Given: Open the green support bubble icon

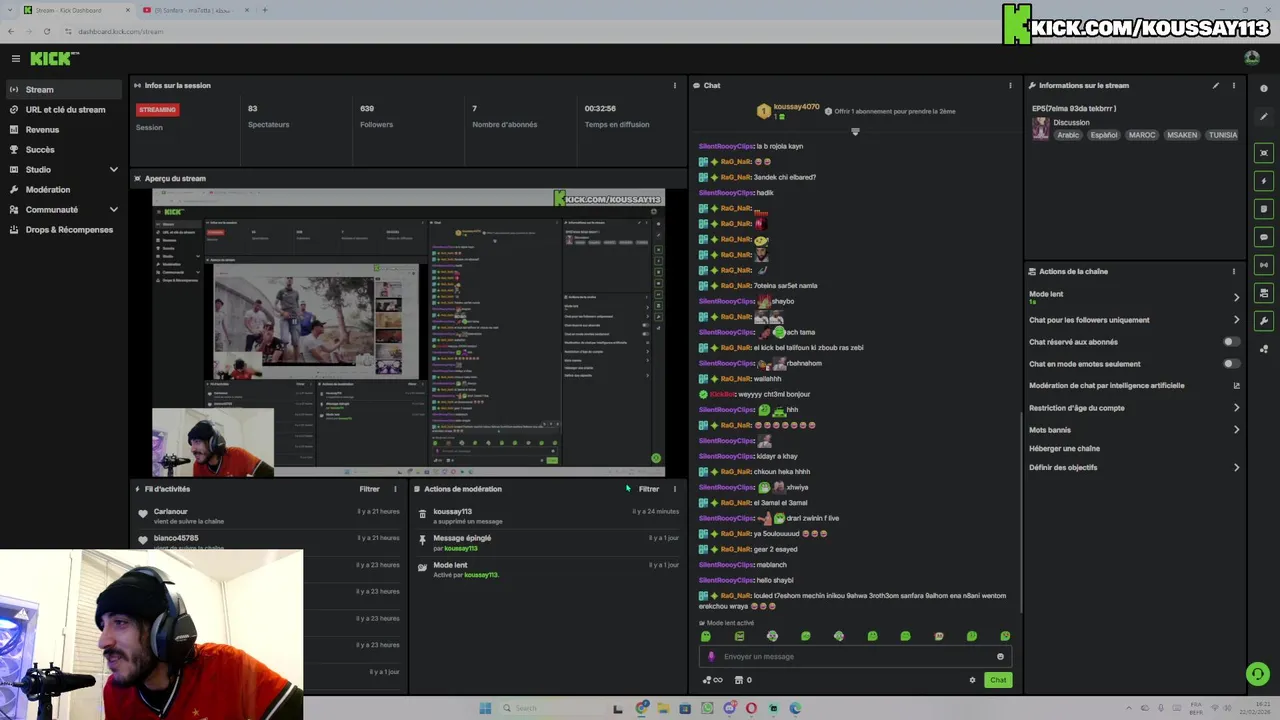Looking at the screenshot, I should click(x=1258, y=674).
